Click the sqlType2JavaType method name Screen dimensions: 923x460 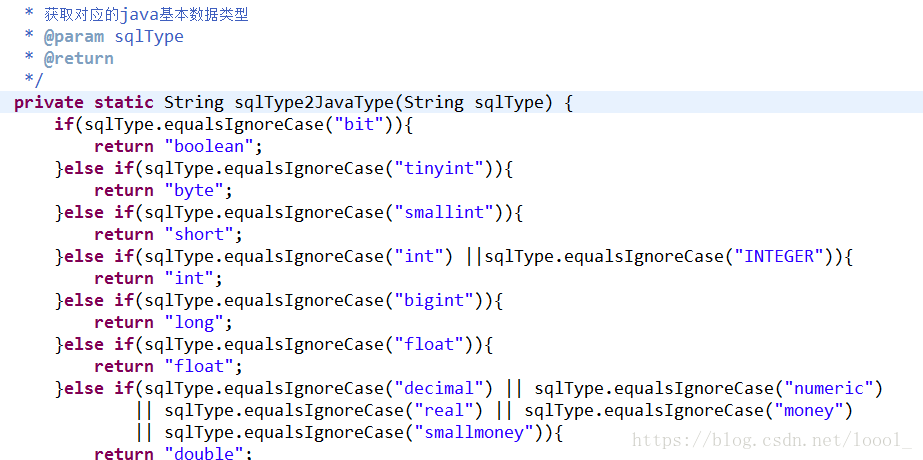[x=314, y=102]
